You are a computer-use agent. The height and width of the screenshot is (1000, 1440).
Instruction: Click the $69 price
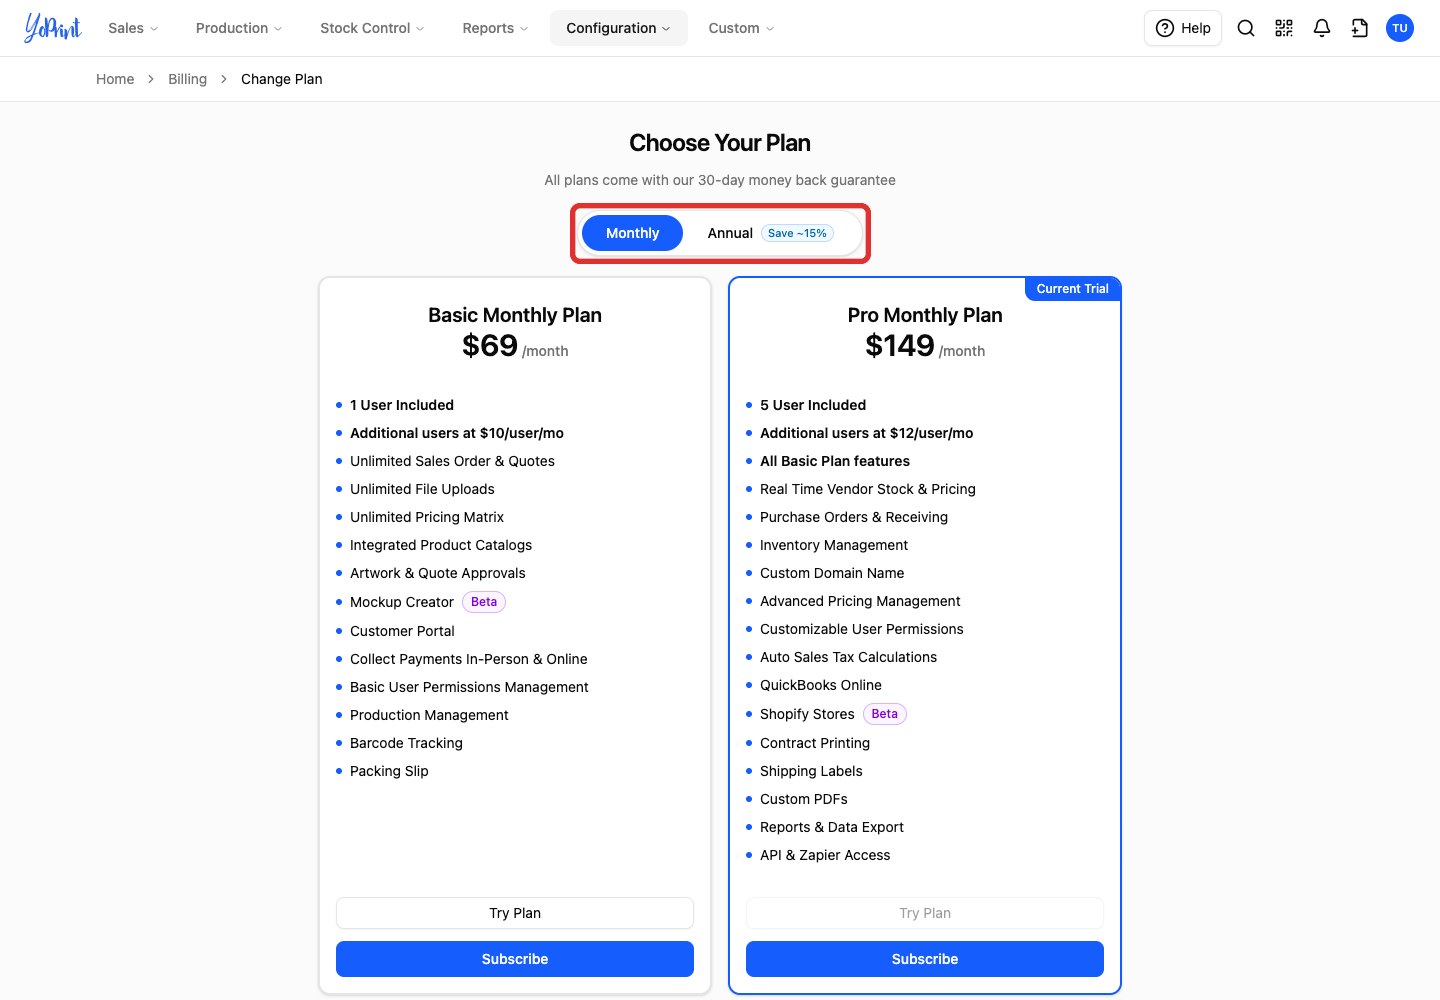click(x=490, y=346)
